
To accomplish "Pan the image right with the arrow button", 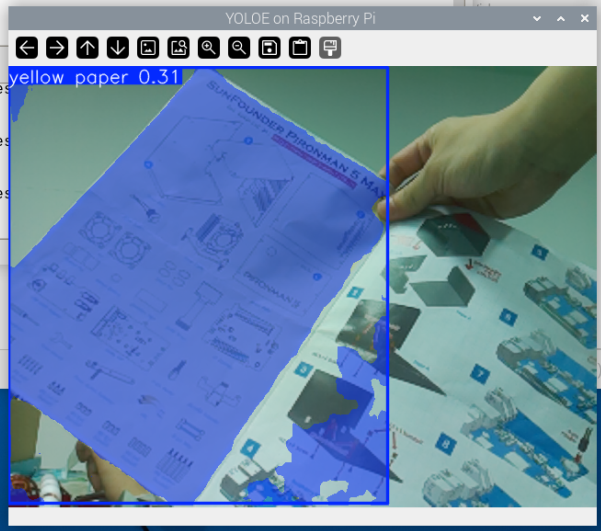I will click(x=57, y=48).
